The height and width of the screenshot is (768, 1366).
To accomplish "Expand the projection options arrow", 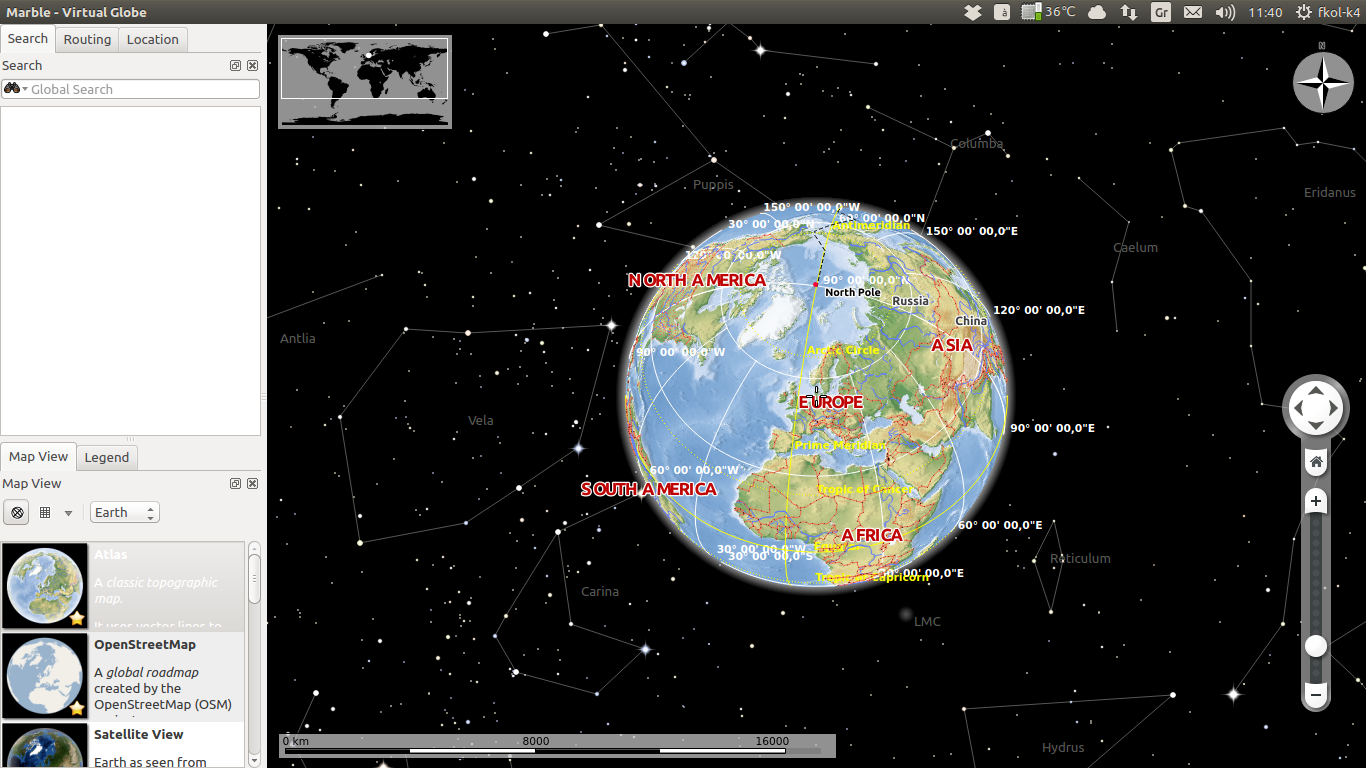I will [x=68, y=513].
